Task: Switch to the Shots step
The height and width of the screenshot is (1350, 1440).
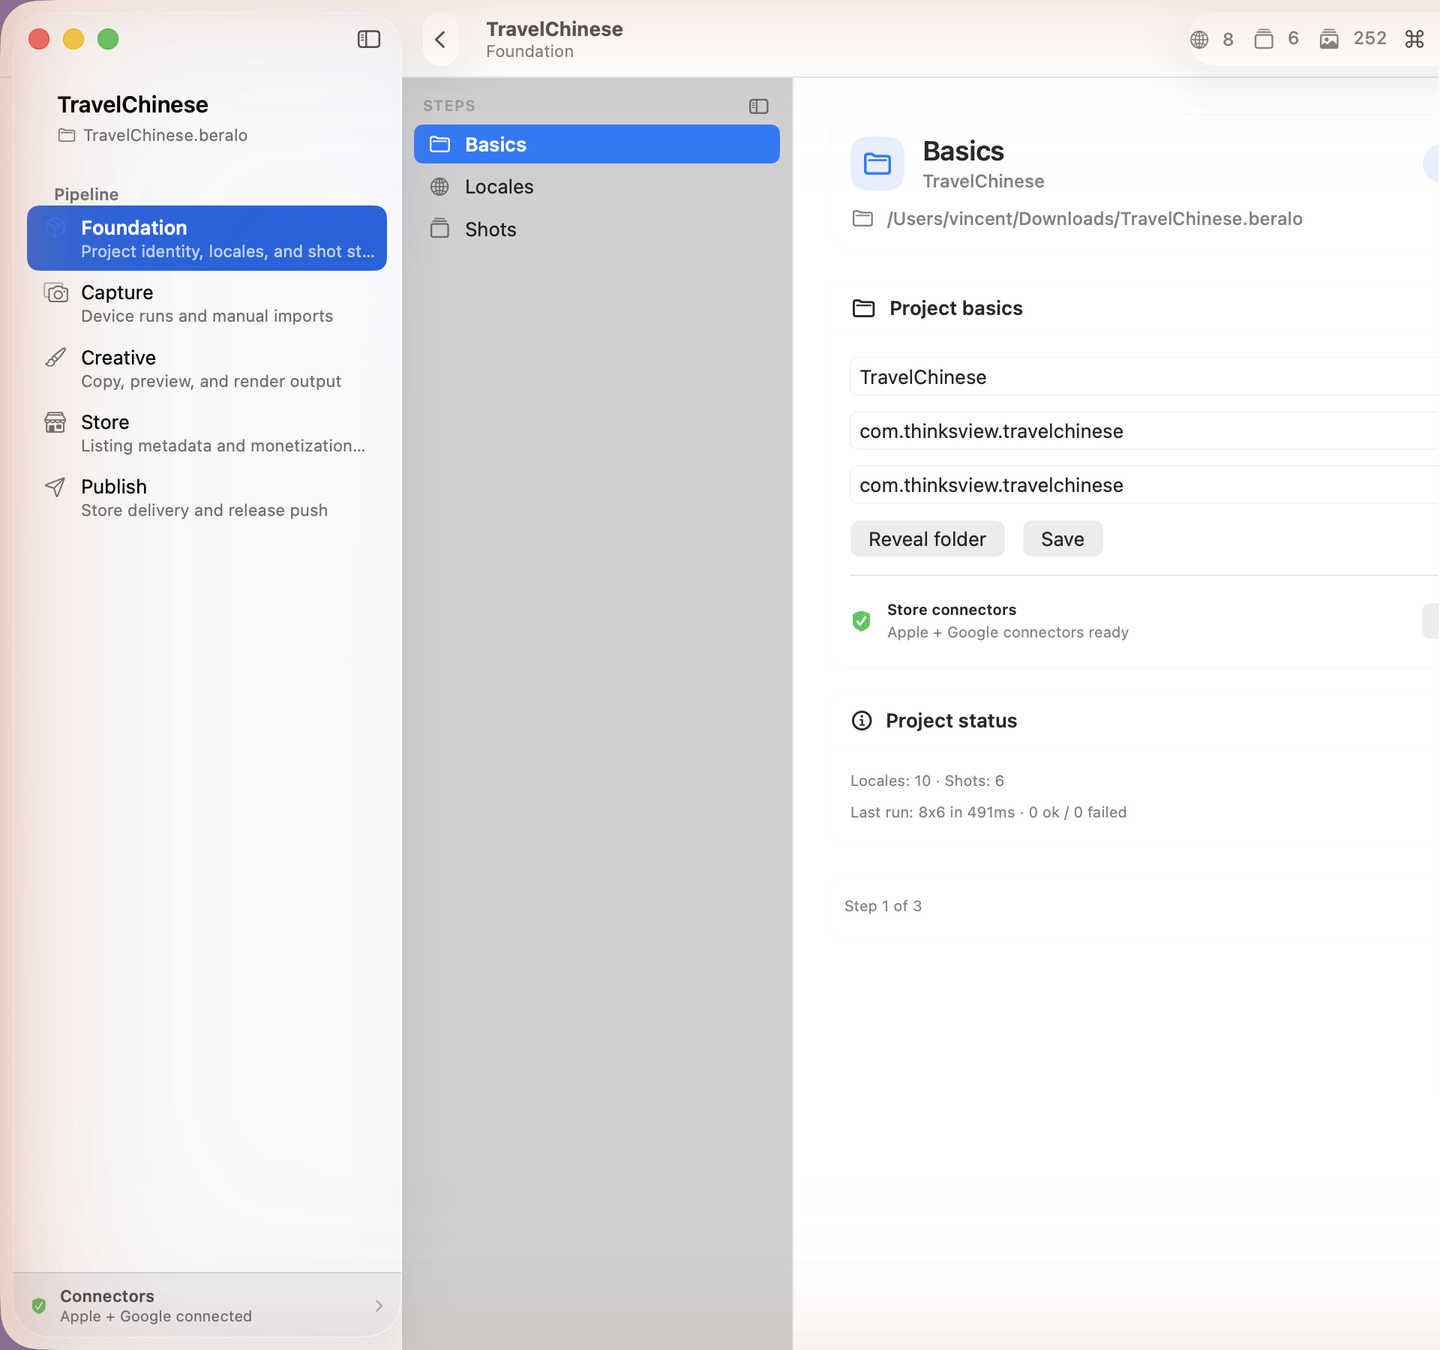Action: tap(597, 229)
